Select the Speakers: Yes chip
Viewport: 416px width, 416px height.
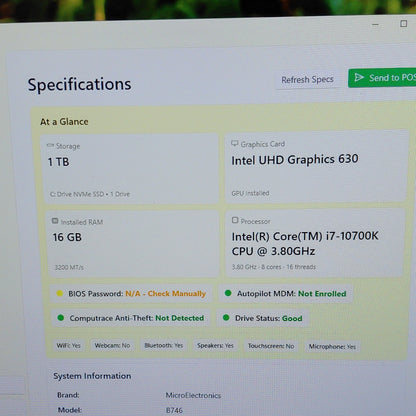(215, 346)
